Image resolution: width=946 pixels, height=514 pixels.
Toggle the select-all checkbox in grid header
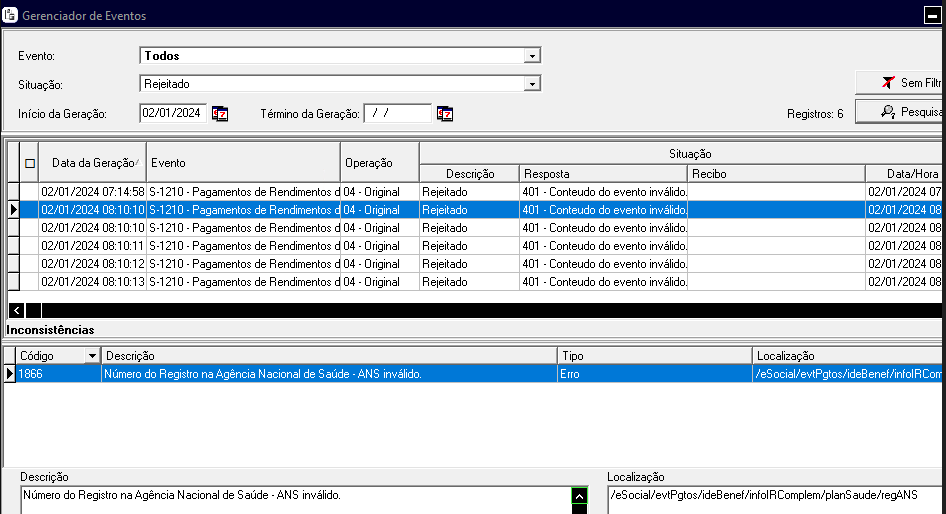click(30, 163)
